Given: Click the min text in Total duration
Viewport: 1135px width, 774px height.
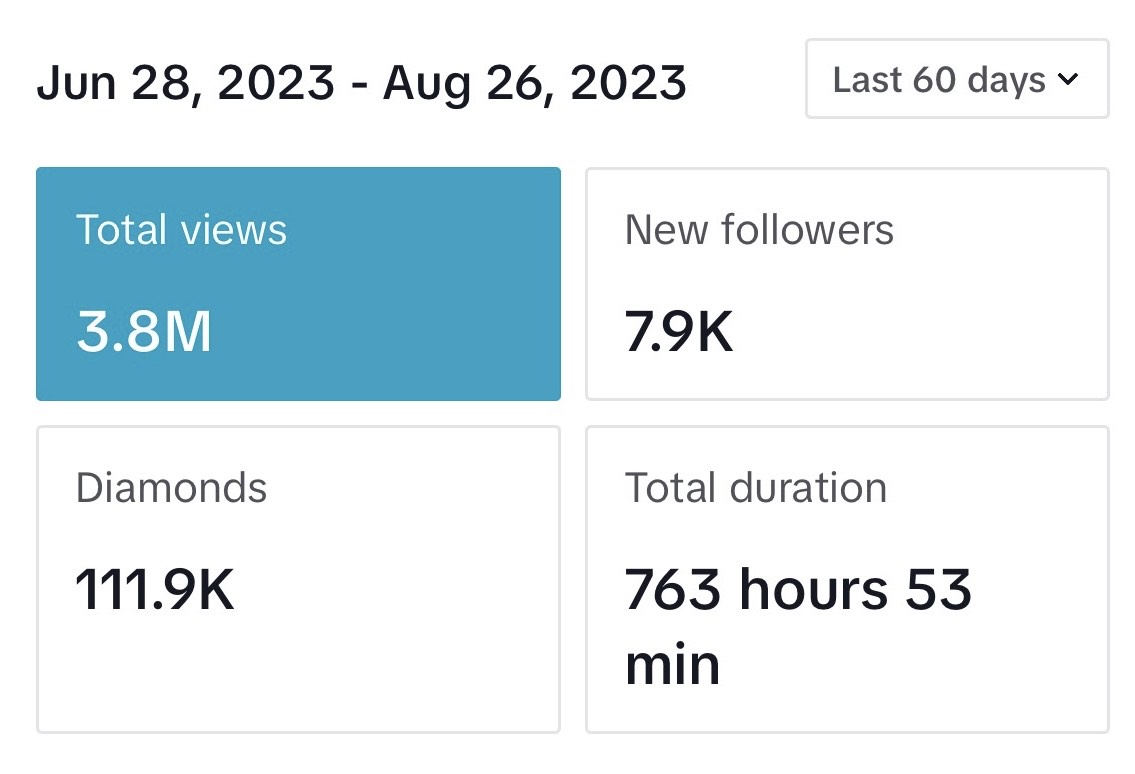Looking at the screenshot, I should click(672, 665).
